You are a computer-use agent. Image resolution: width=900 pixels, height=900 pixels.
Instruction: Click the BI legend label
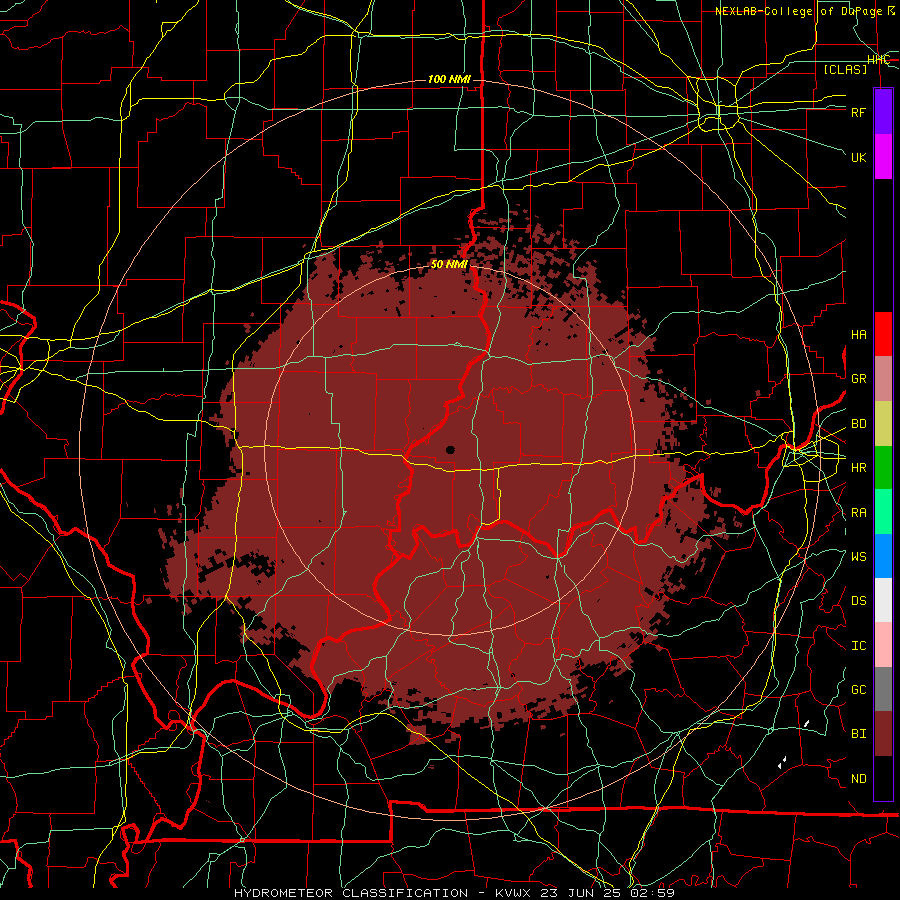pos(858,734)
